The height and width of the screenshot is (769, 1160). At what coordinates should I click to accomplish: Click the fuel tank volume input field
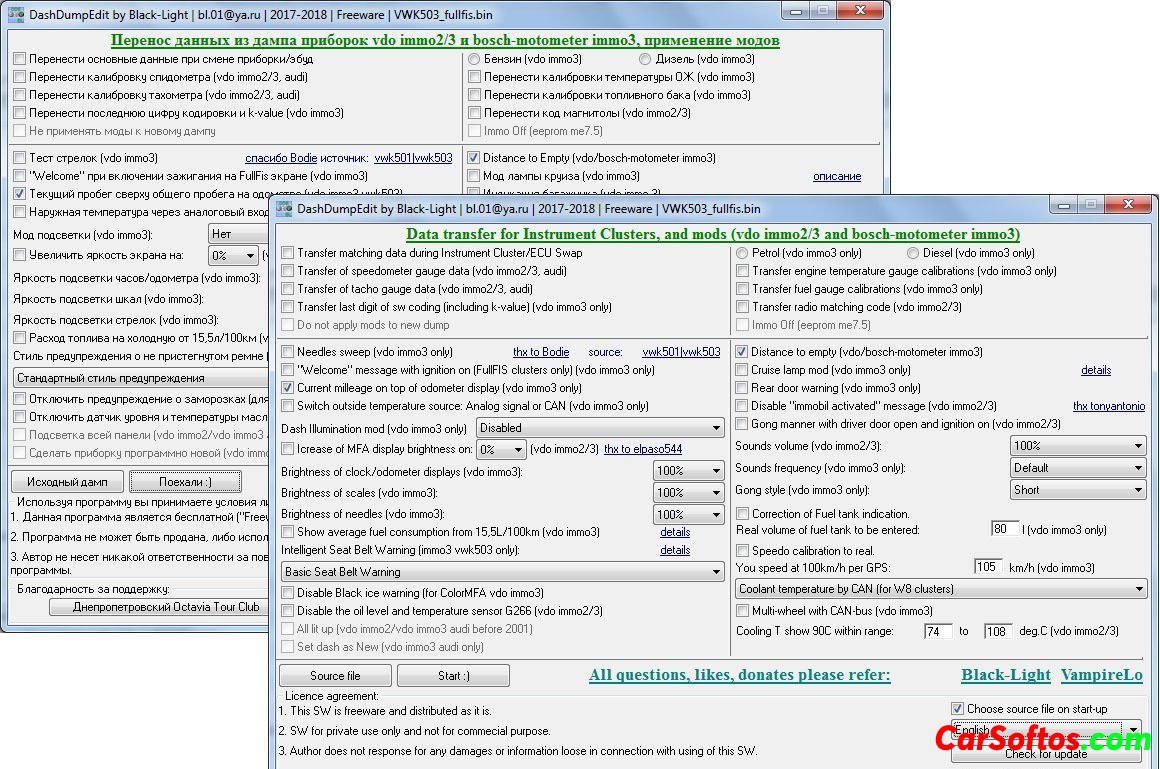click(x=1003, y=529)
